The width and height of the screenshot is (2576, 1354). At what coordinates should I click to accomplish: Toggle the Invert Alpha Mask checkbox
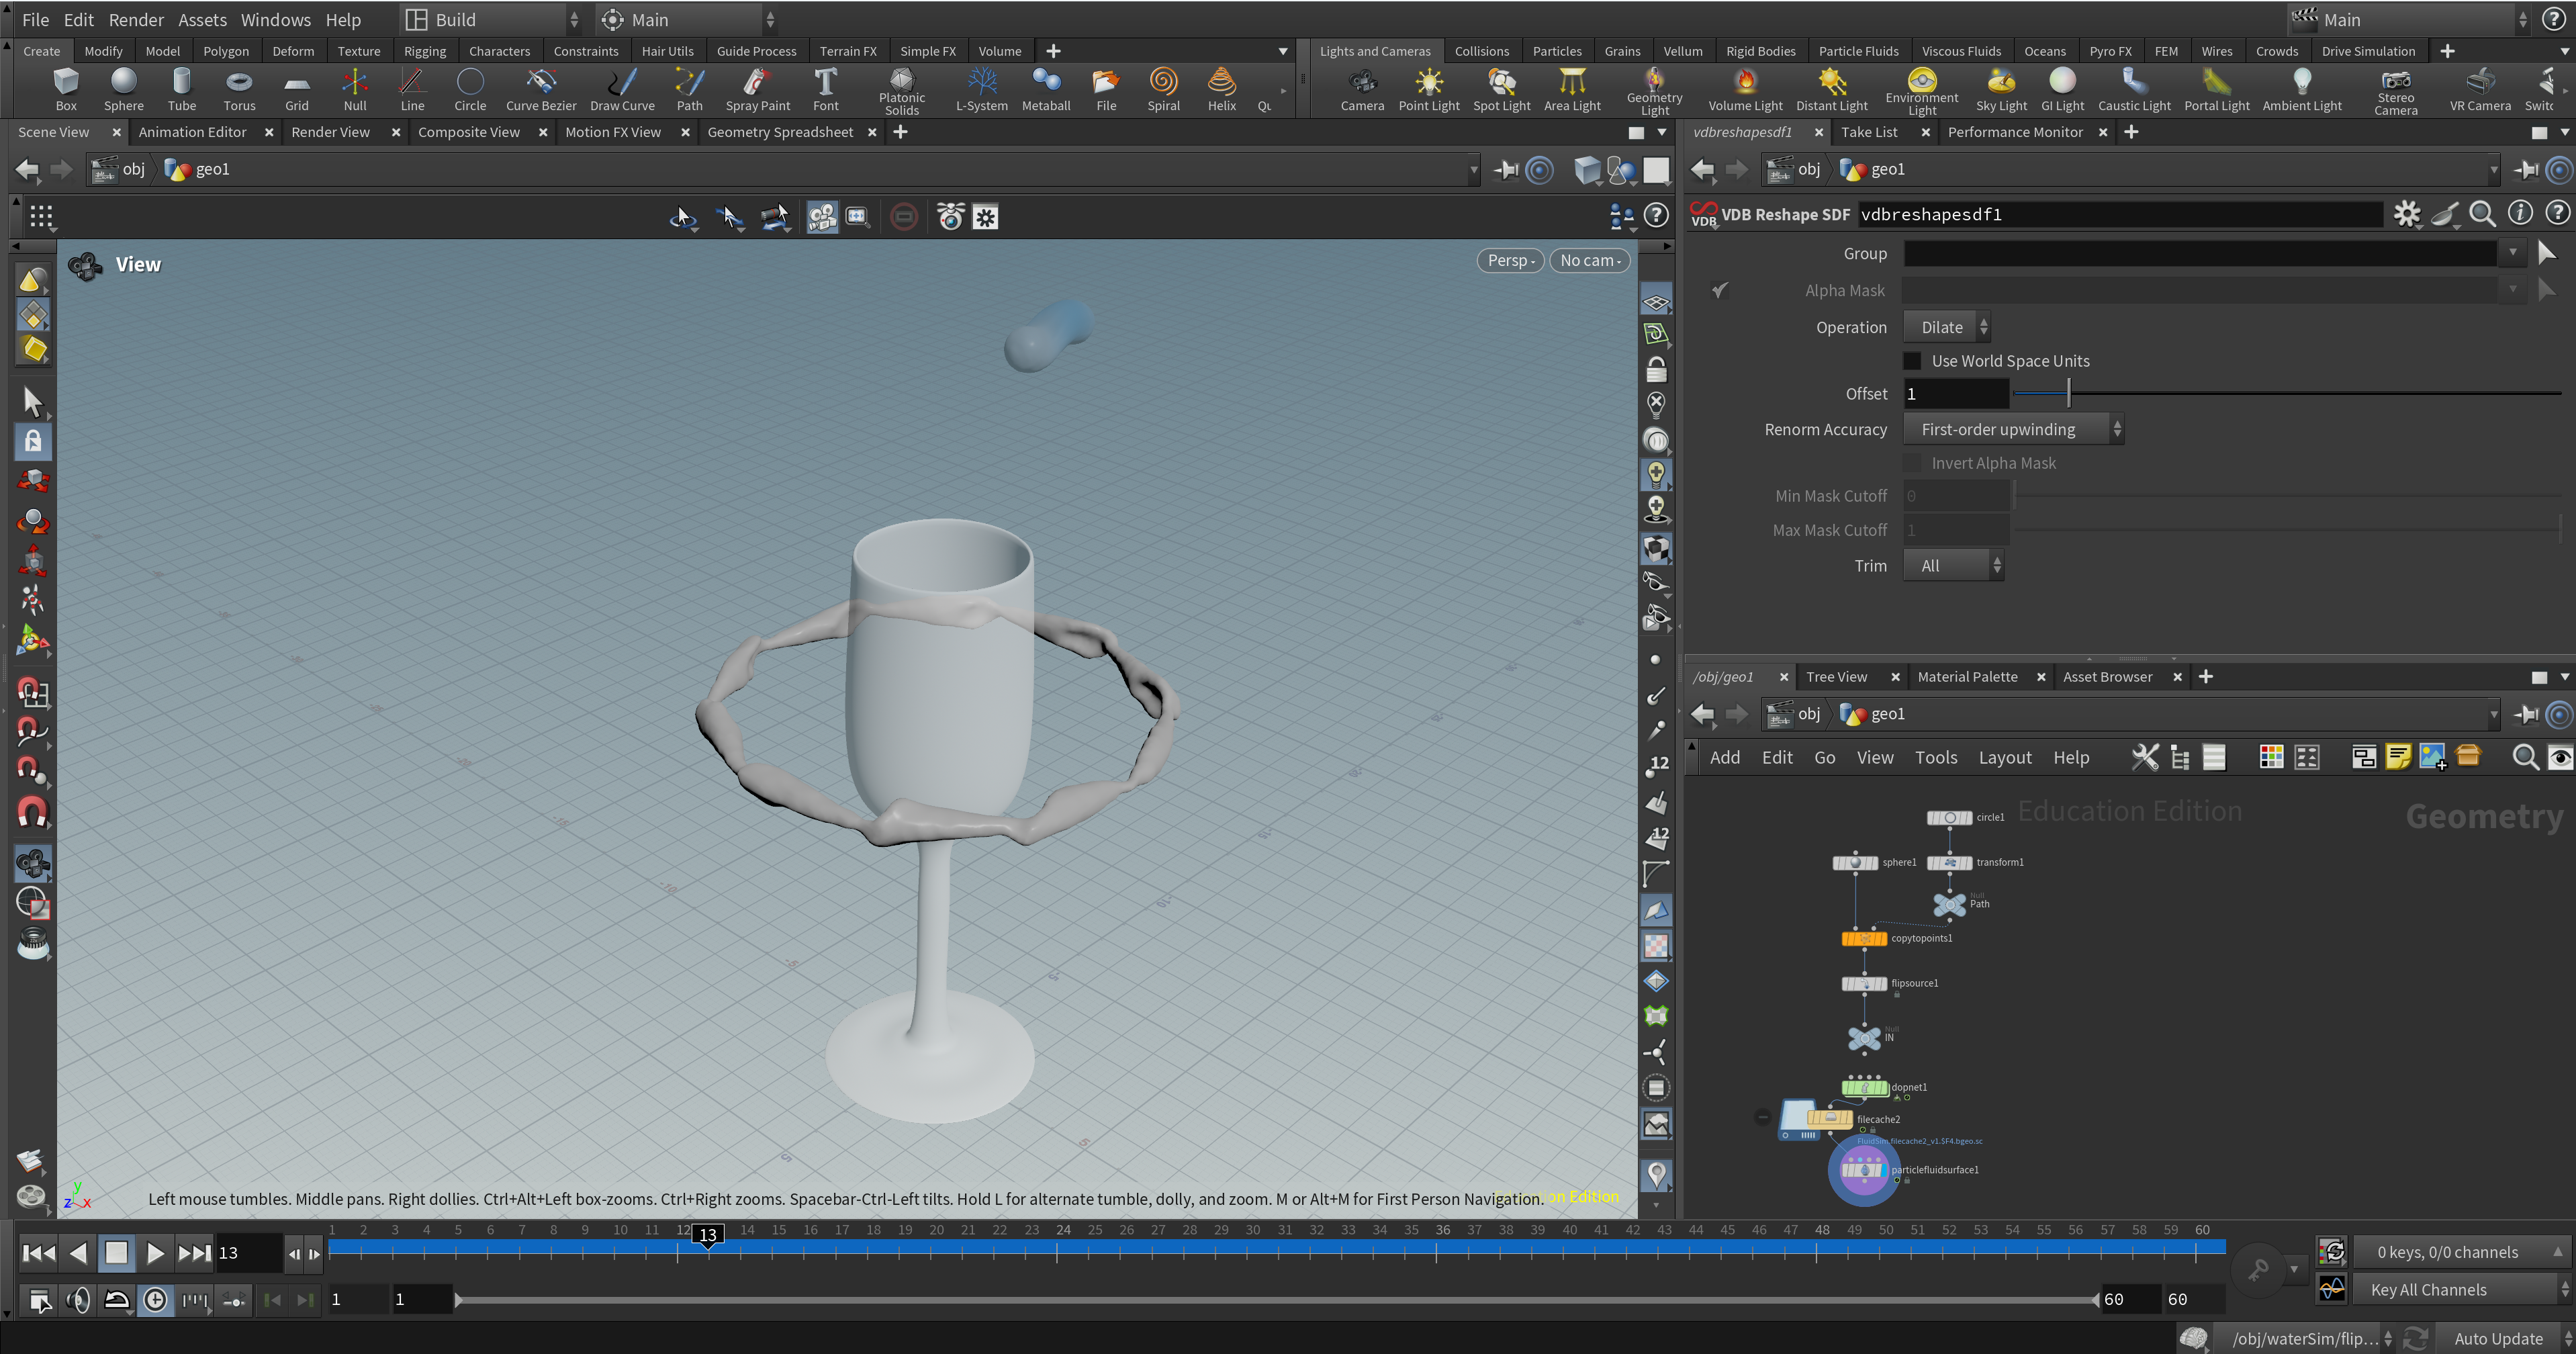(x=1912, y=462)
